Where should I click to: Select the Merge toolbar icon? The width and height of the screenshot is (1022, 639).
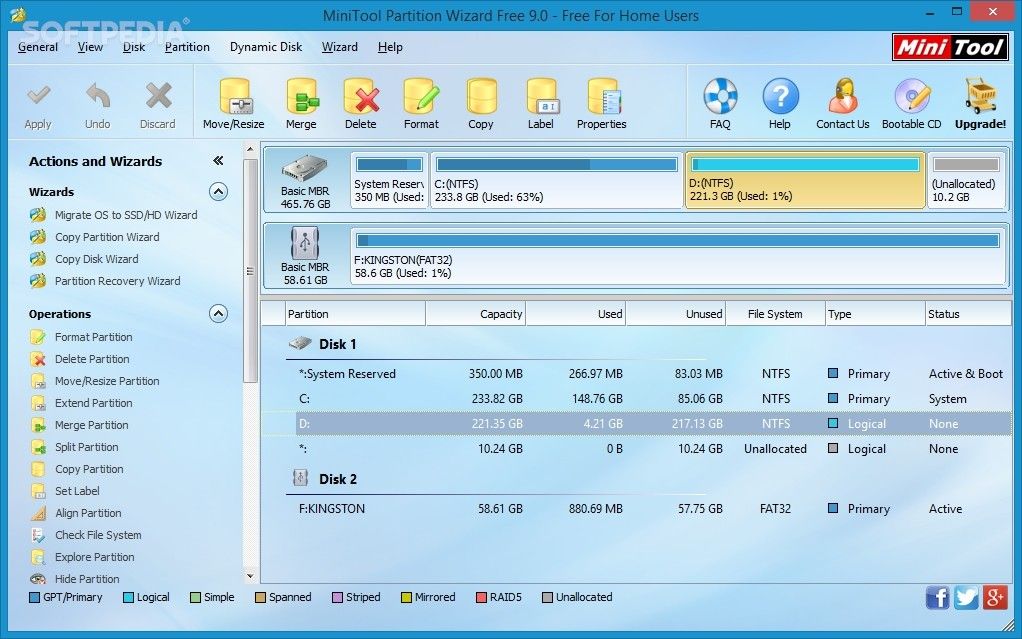click(302, 96)
